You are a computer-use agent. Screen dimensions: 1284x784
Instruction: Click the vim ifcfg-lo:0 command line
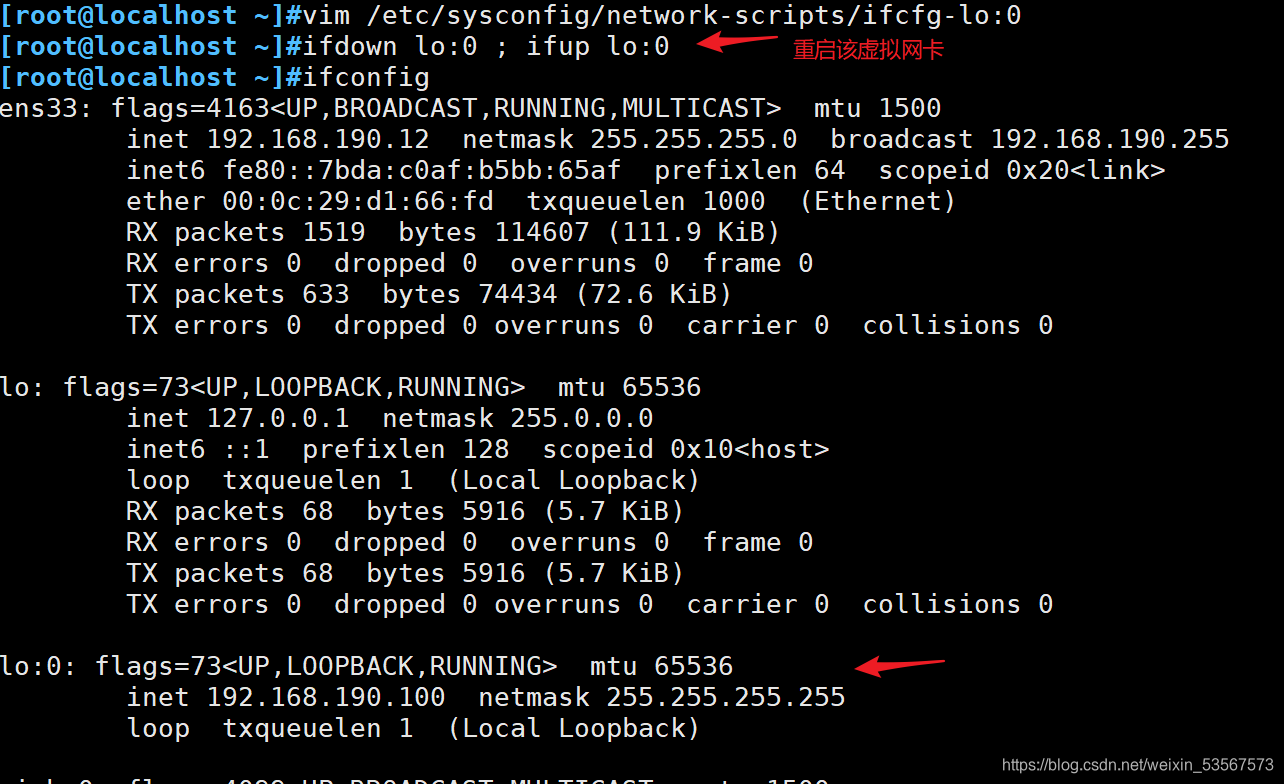pos(511,15)
